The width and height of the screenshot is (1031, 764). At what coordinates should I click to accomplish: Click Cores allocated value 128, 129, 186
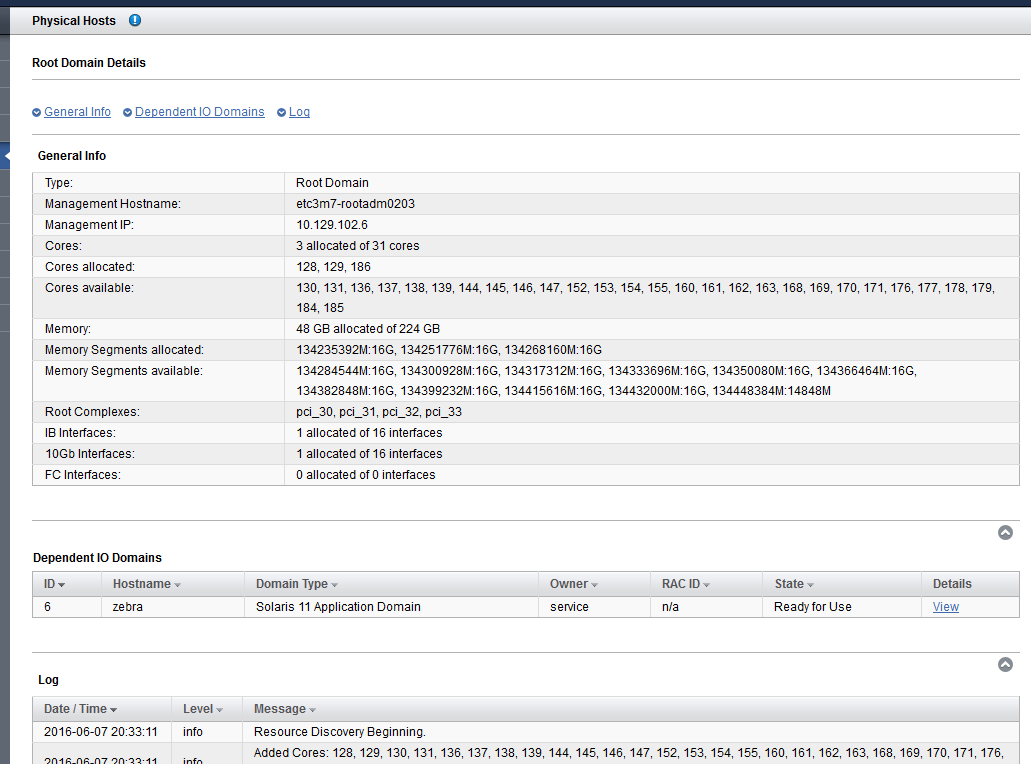point(333,267)
